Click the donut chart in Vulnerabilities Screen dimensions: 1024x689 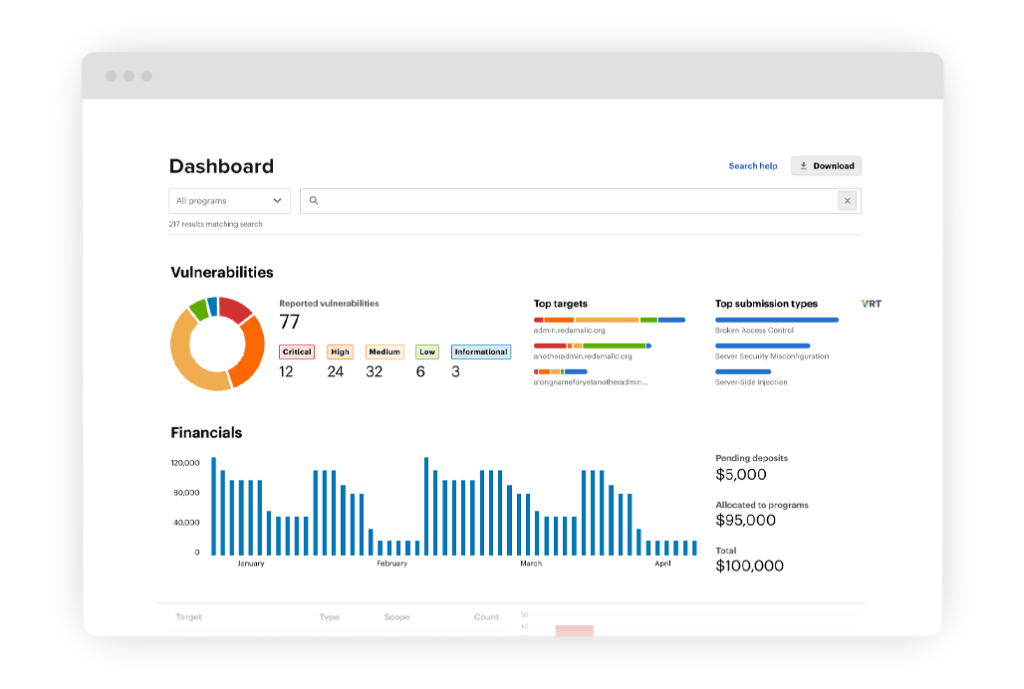(217, 343)
